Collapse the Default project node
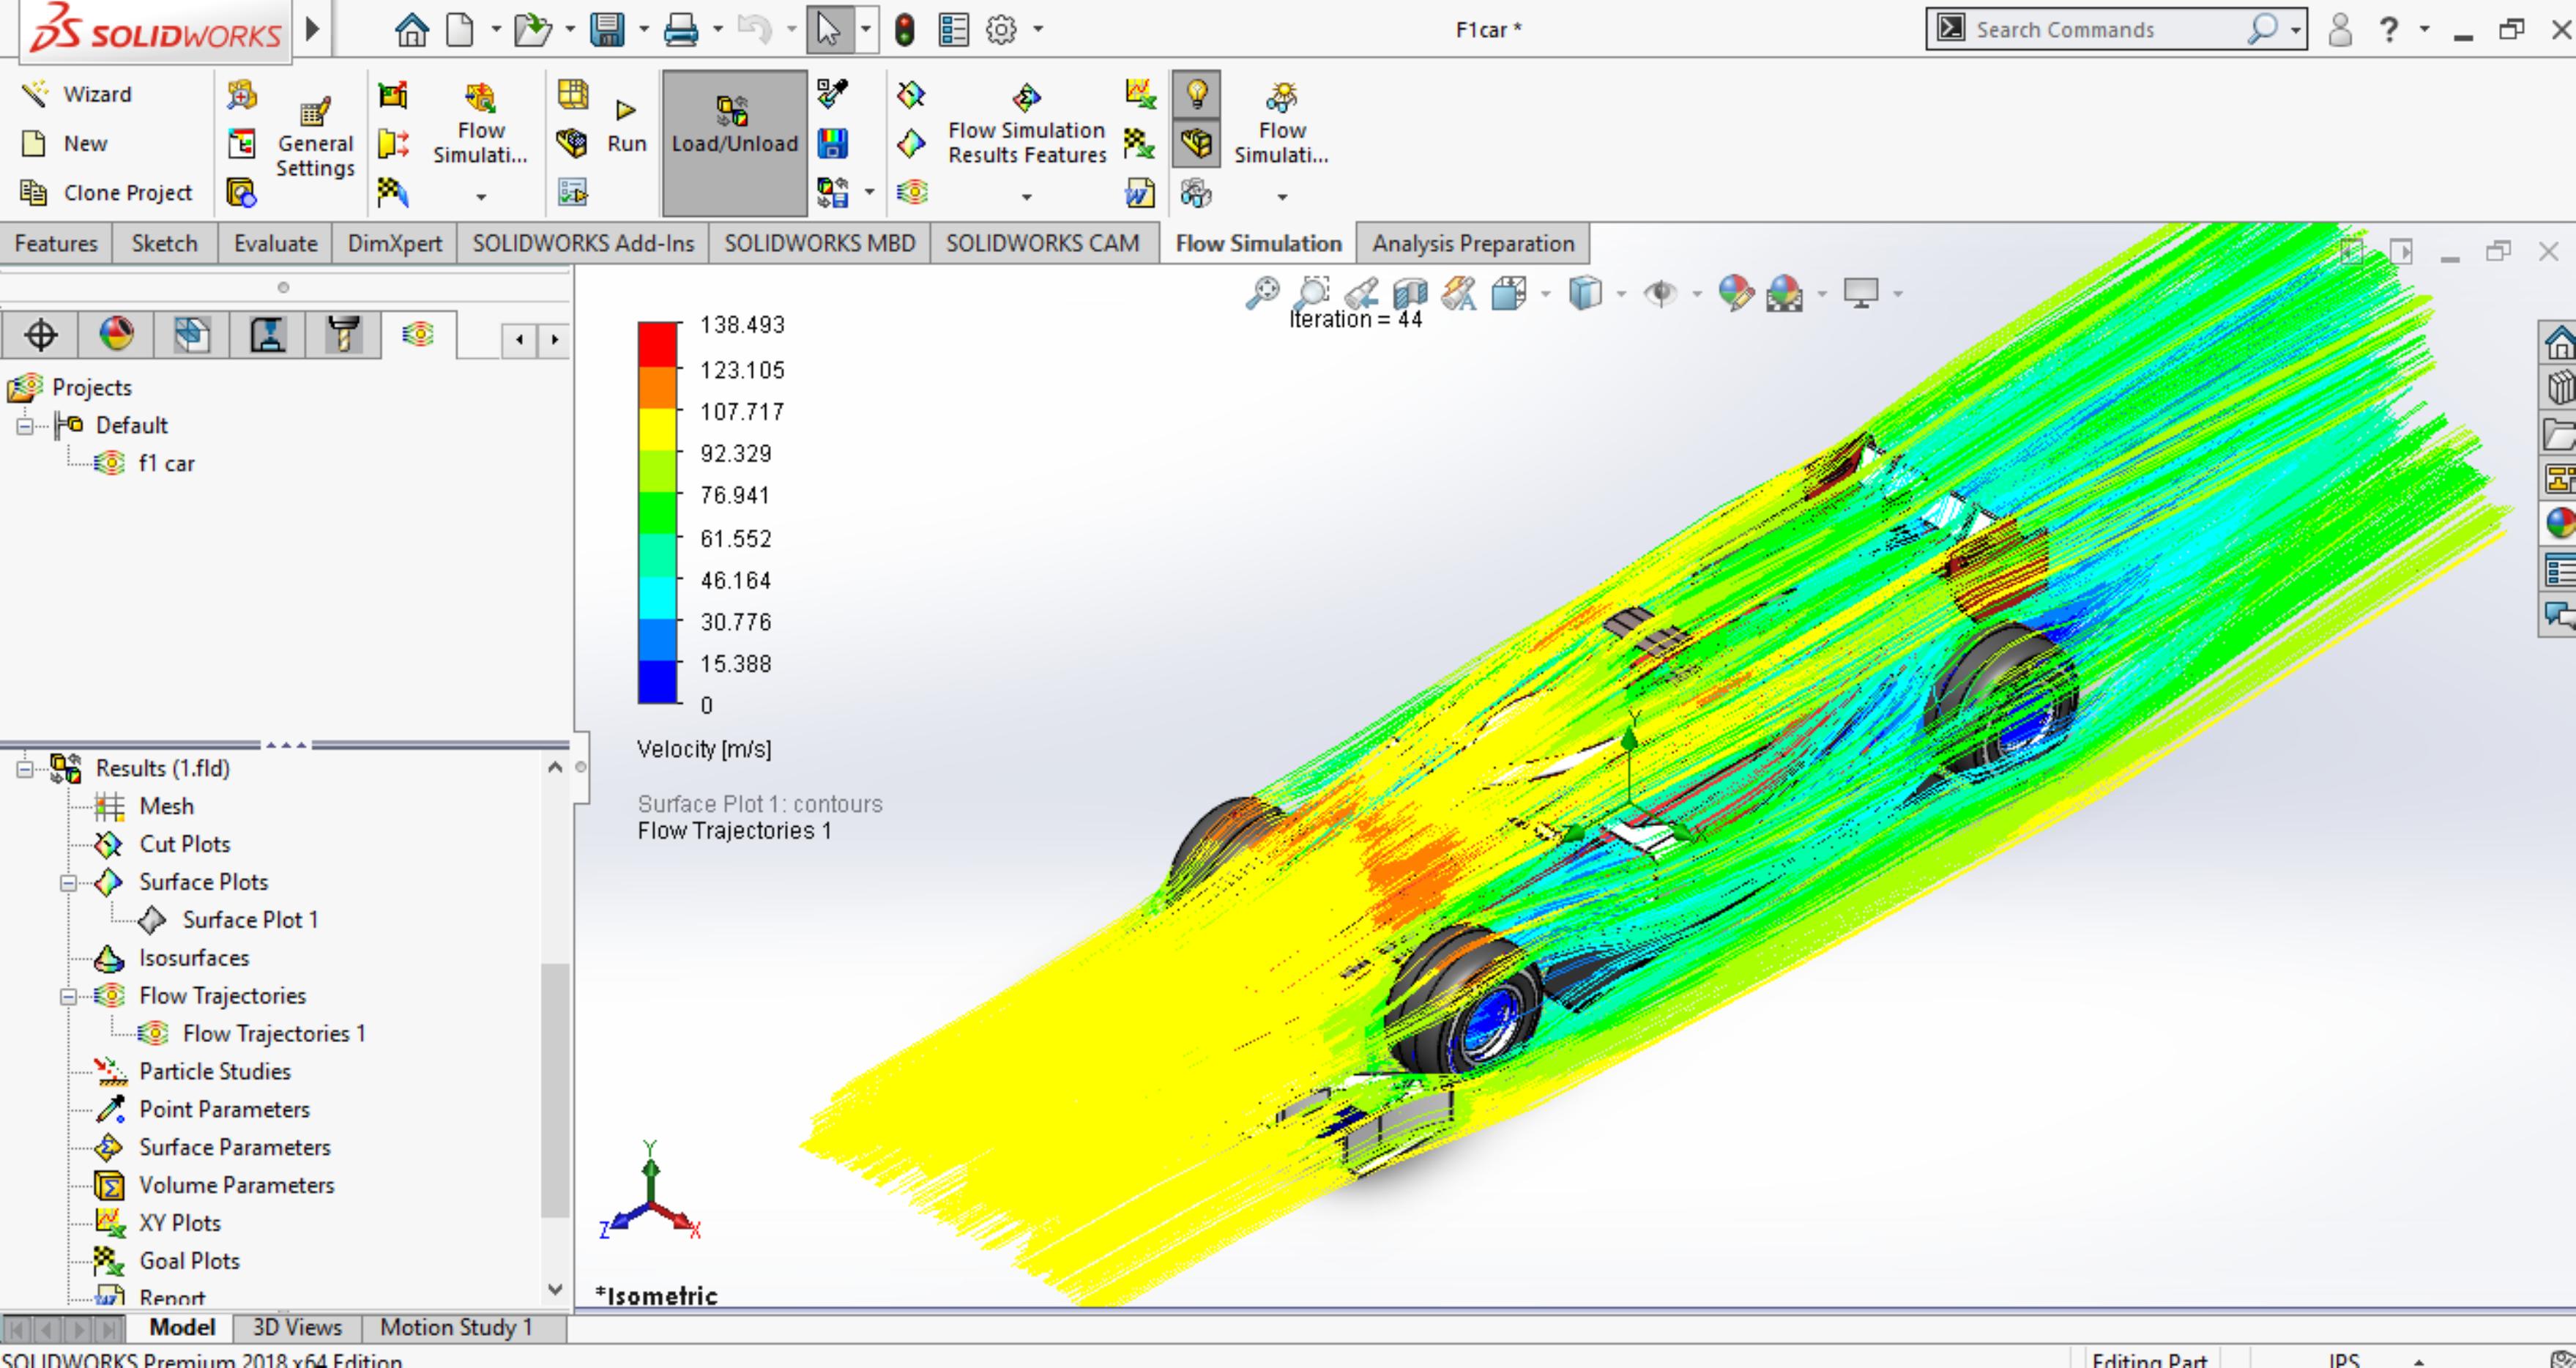 coord(25,426)
